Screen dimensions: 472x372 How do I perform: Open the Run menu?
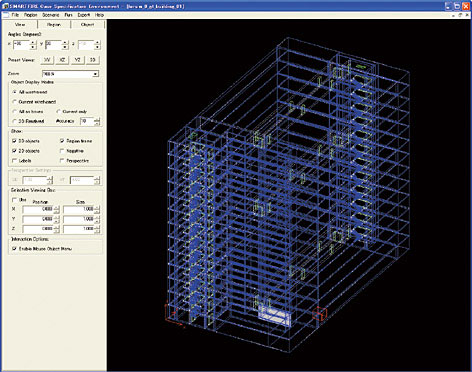68,15
